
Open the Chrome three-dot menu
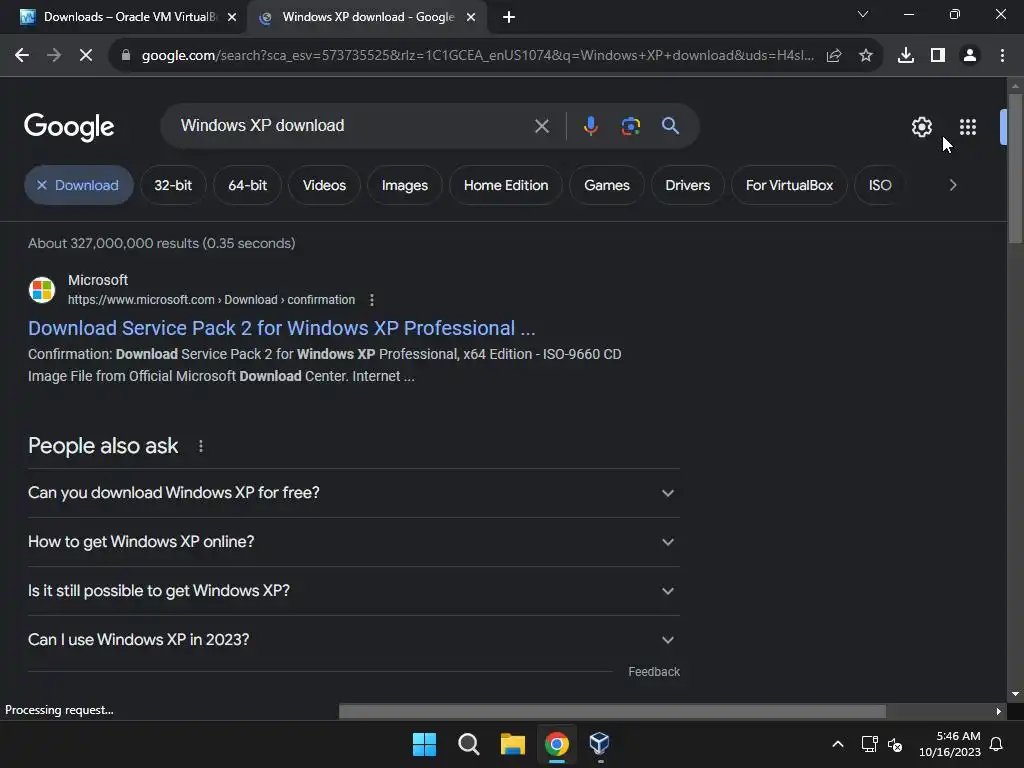coord(1002,56)
